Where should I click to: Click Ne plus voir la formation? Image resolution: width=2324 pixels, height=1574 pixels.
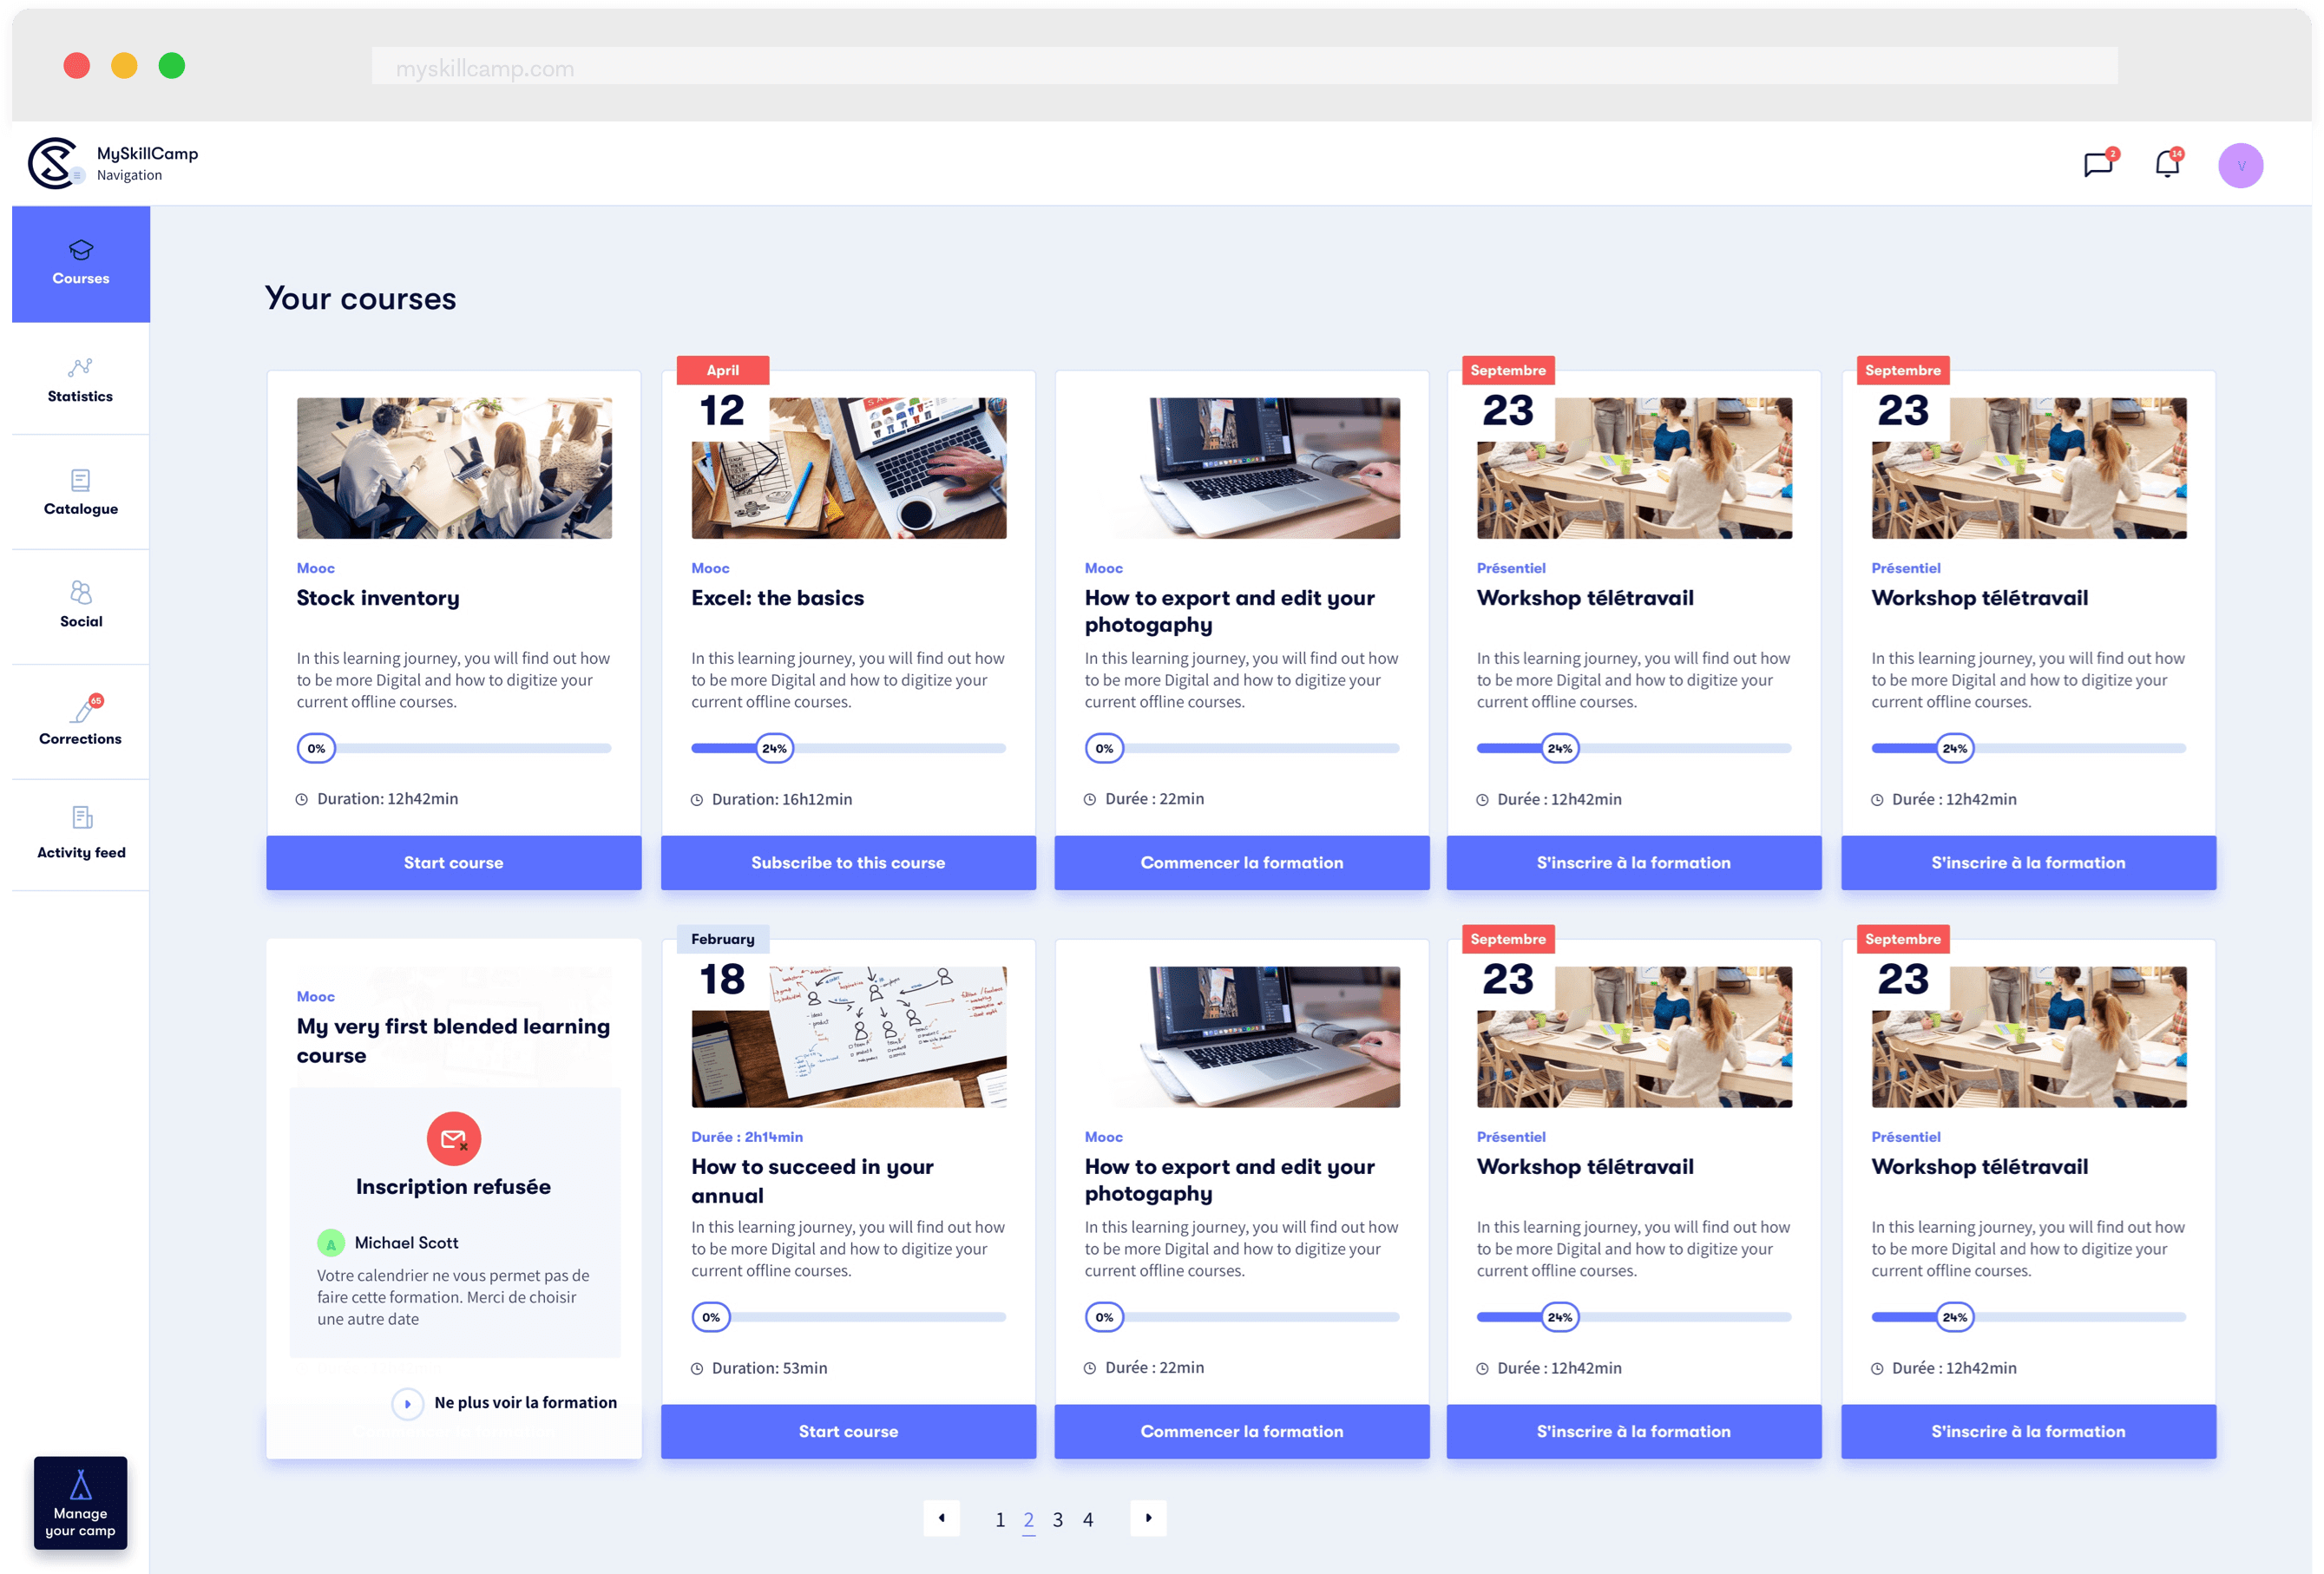point(524,1402)
